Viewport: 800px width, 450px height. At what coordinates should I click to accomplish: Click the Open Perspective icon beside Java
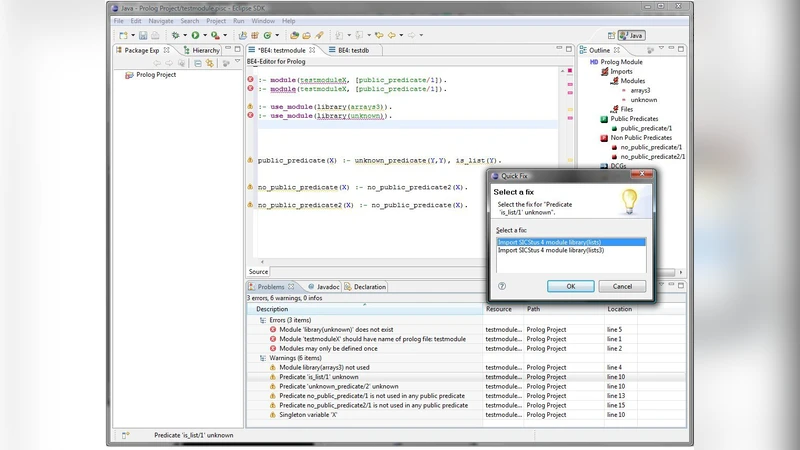pyautogui.click(x=612, y=35)
